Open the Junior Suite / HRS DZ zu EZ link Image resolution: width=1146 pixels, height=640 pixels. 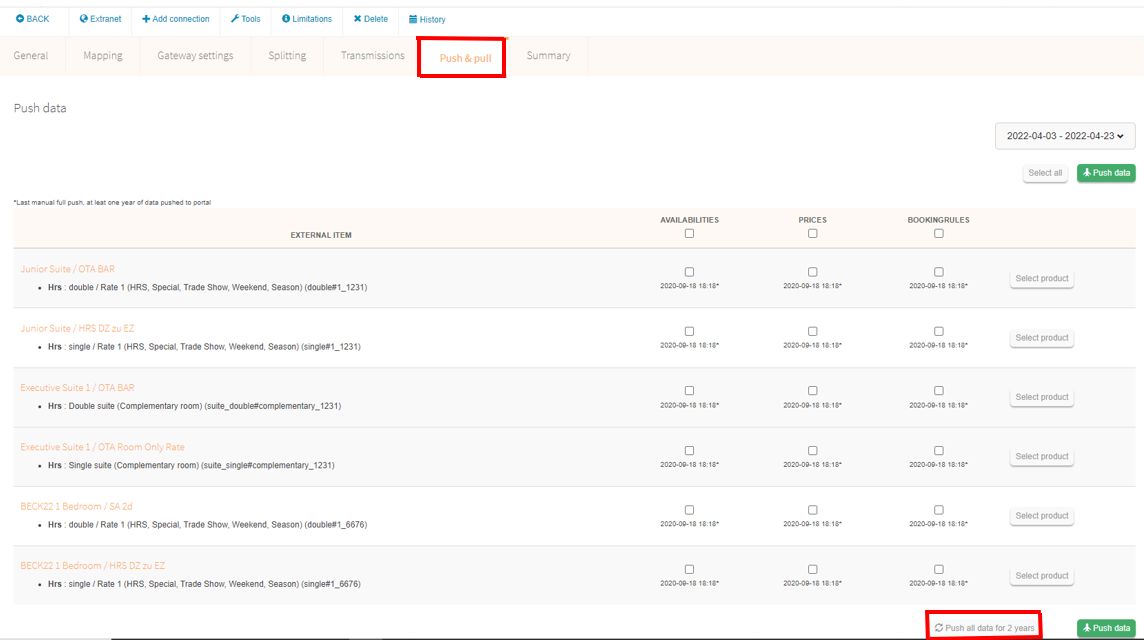tap(76, 328)
